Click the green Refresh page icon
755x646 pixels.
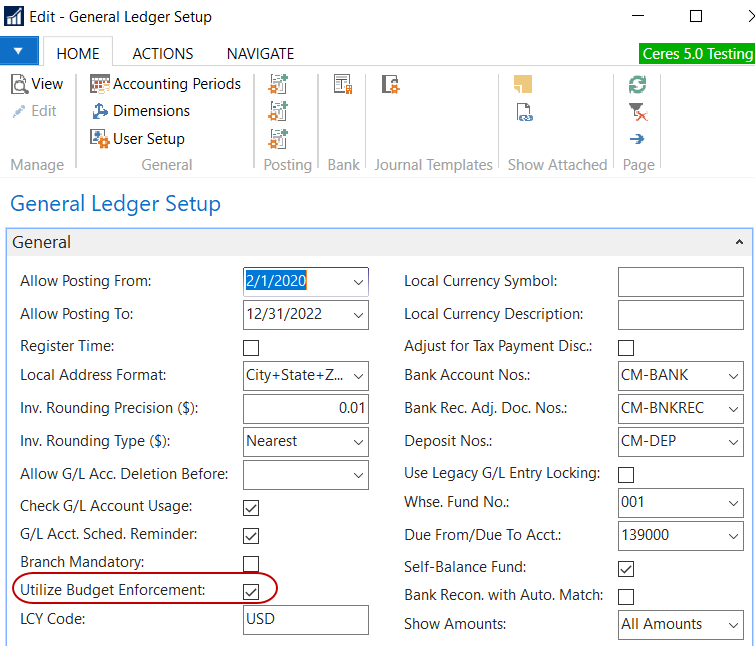[x=637, y=84]
